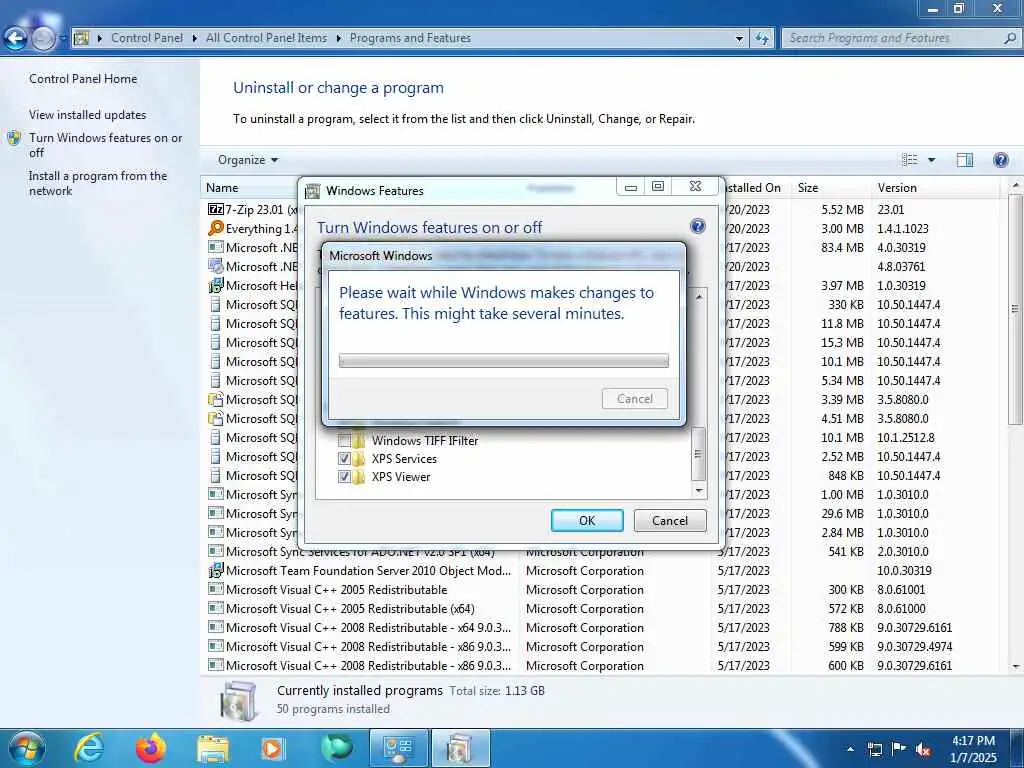Click the Forward navigation arrow
Viewport: 1024px width, 768px height.
point(43,39)
